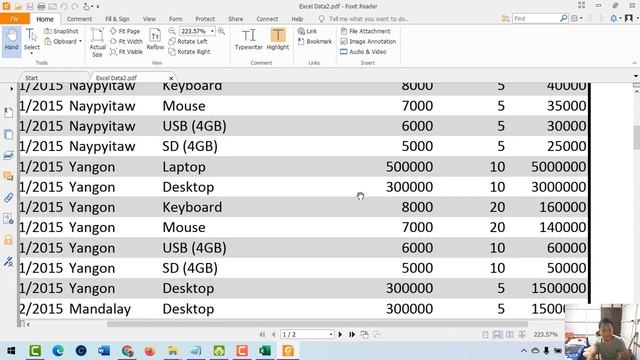Switch to continuous facing view mode
The height and width of the screenshot is (360, 640).
pyautogui.click(x=522, y=335)
